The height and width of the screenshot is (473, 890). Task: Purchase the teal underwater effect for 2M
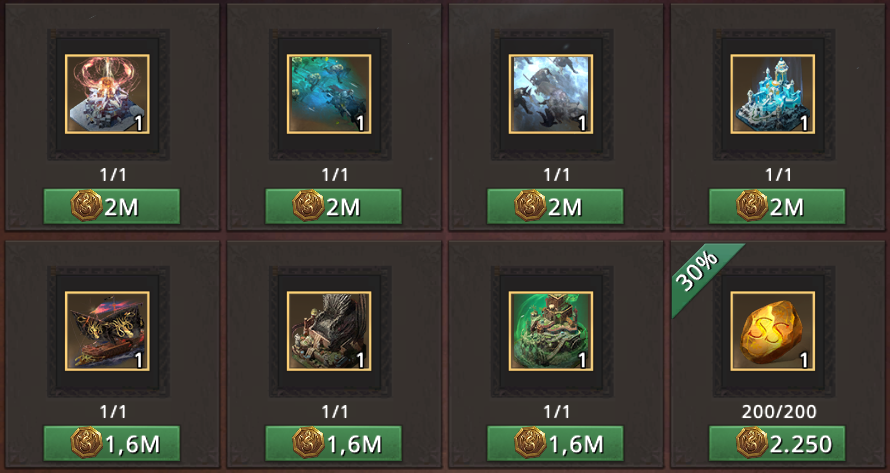pos(334,206)
